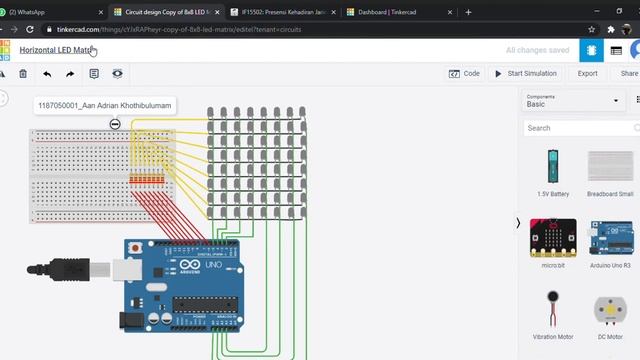The image size is (640, 360).
Task: Toggle notes visibility eye icon
Action: [118, 74]
